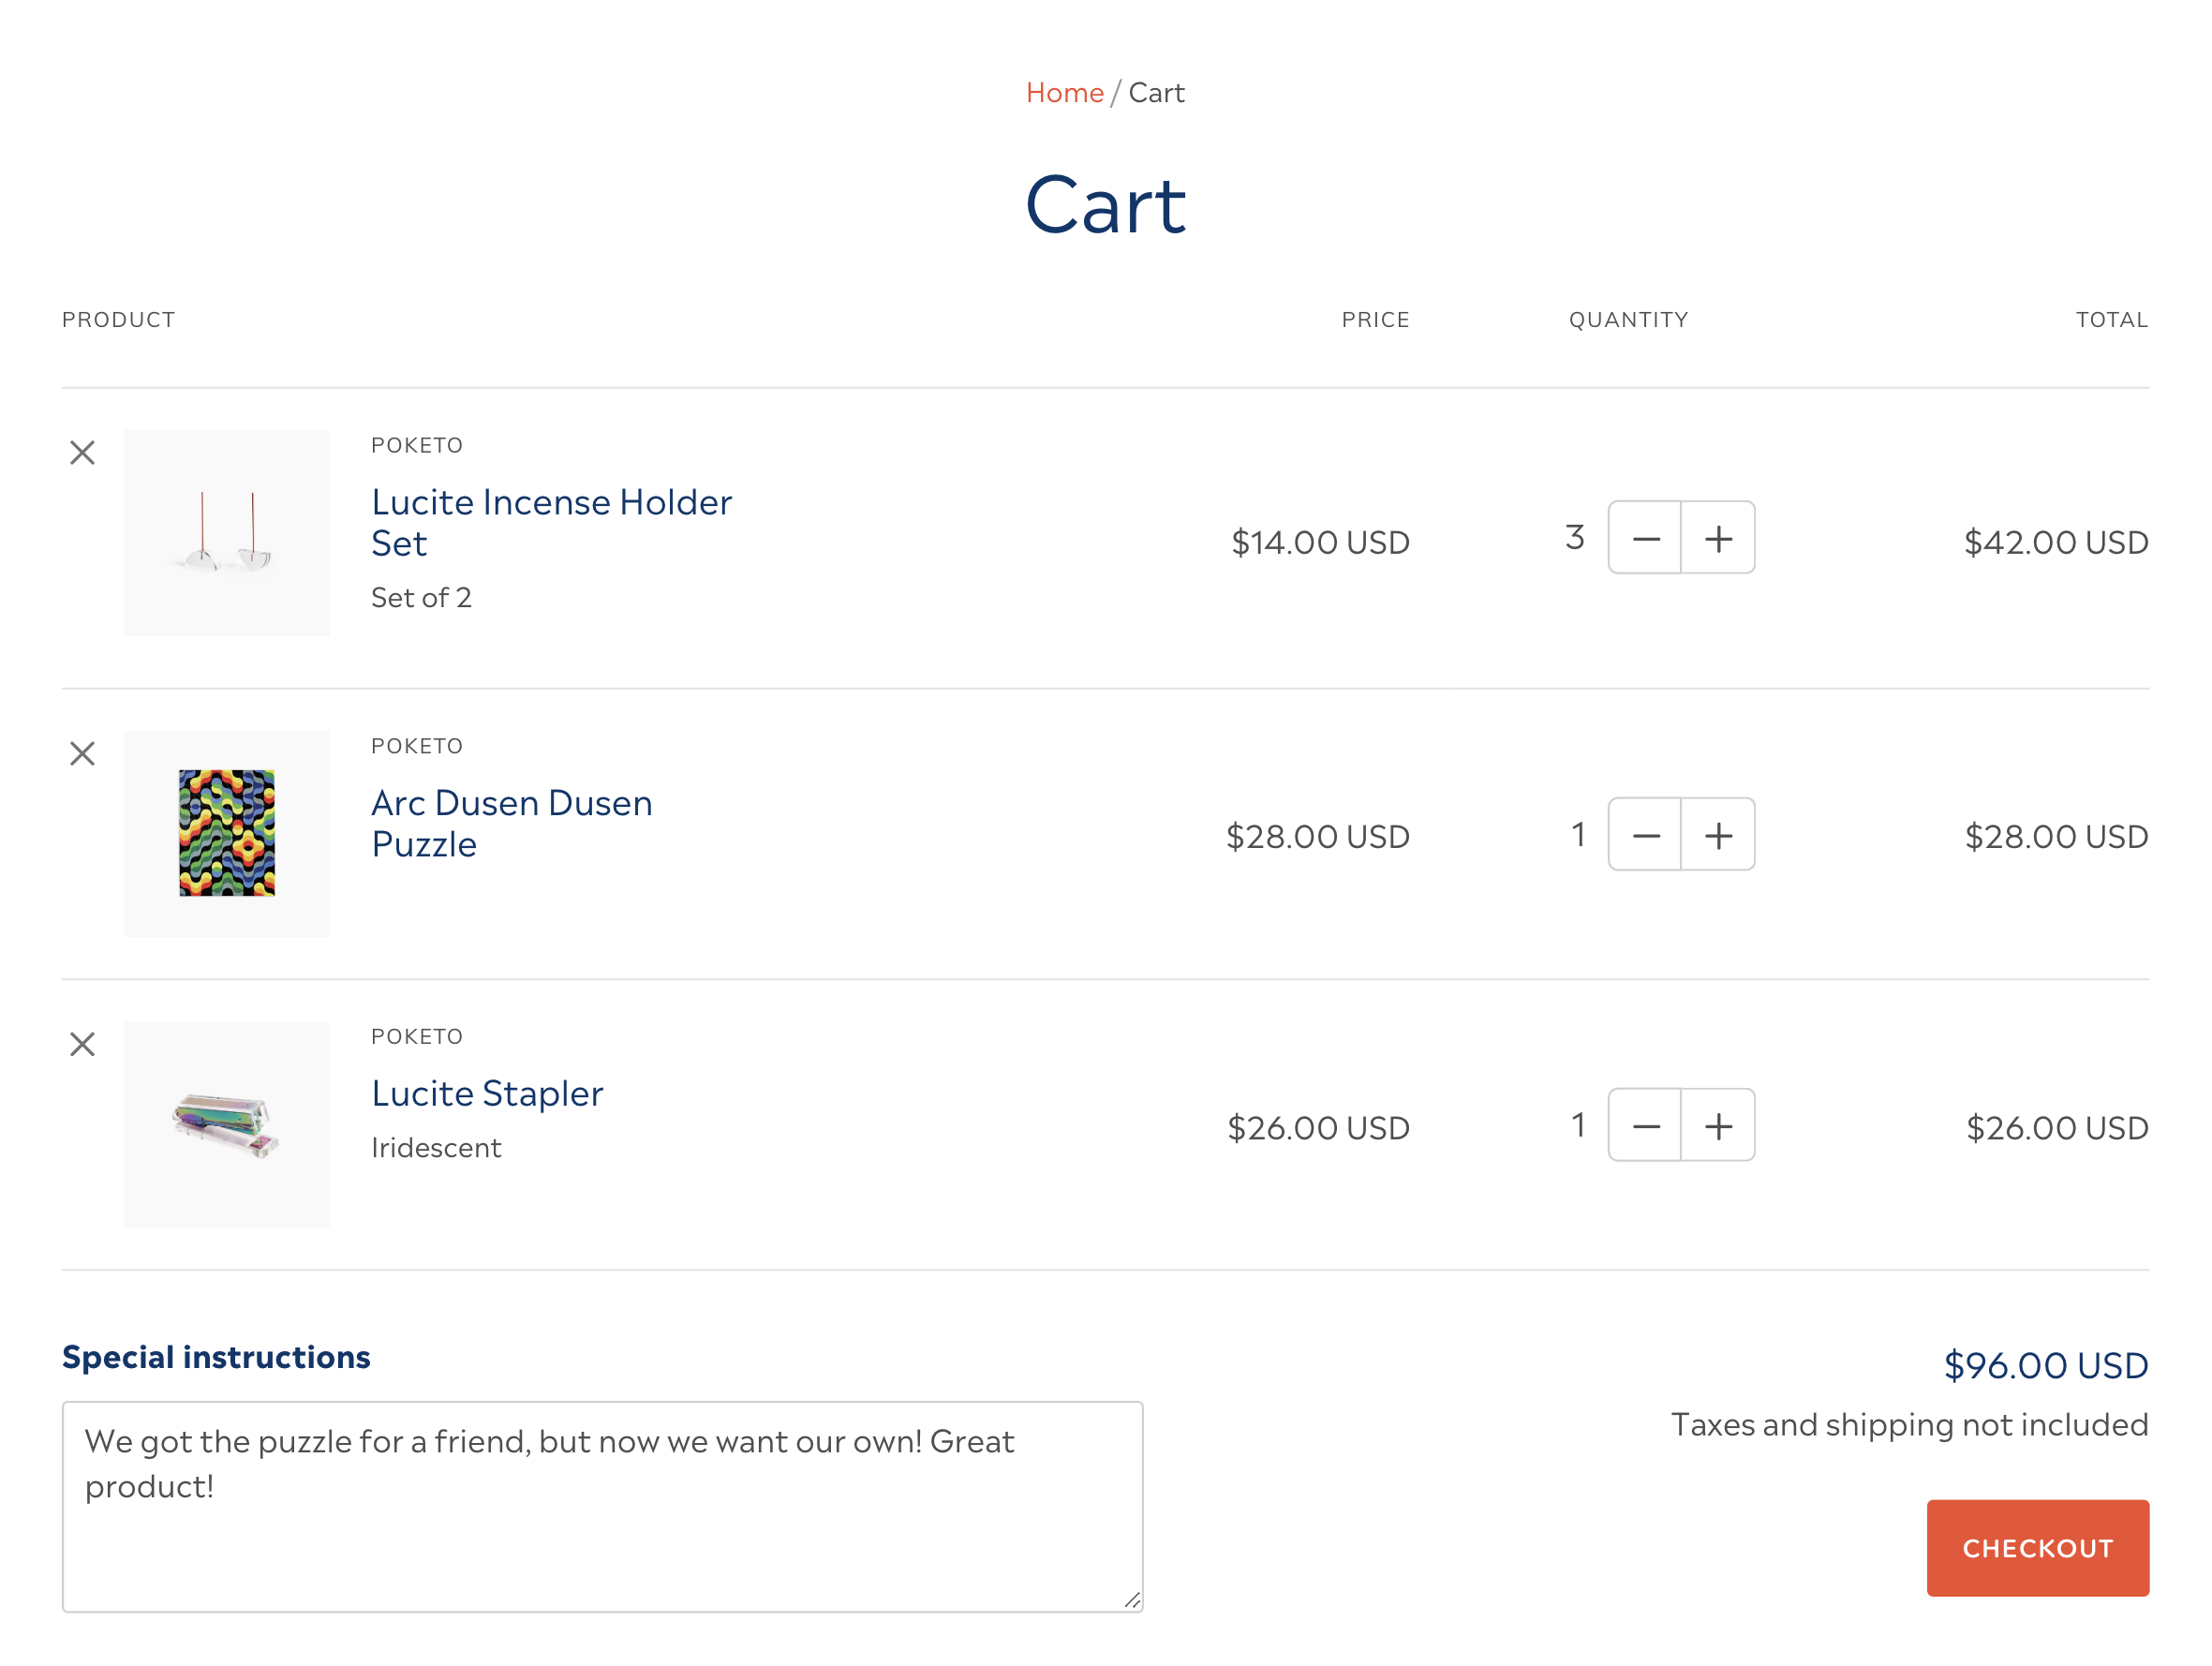
Task: Click the decrement minus icon for Arc Dusen Dusen Puzzle
Action: [1645, 835]
